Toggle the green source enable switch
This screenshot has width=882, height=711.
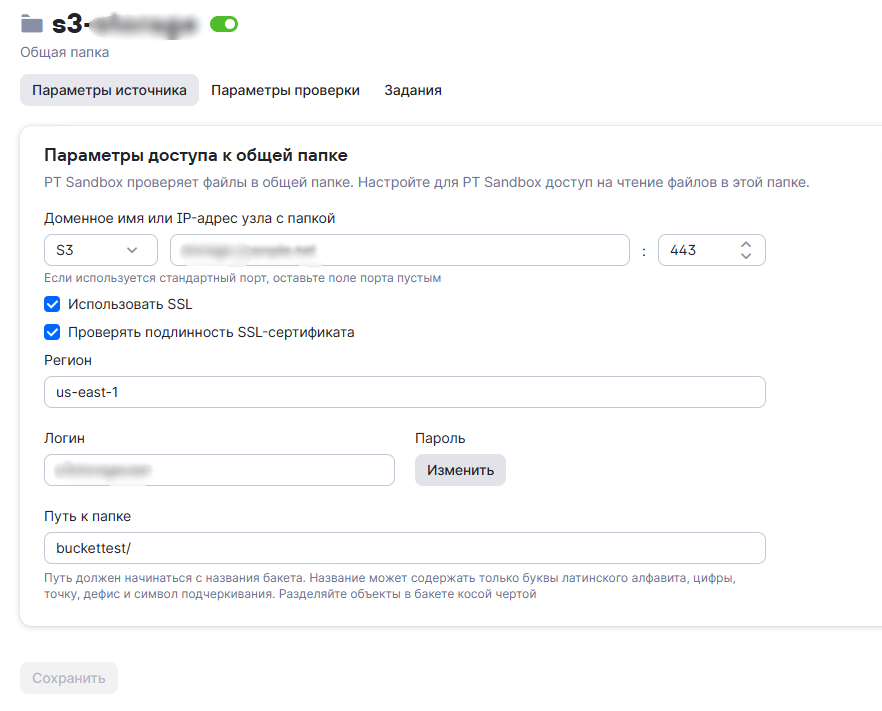pyautogui.click(x=224, y=24)
